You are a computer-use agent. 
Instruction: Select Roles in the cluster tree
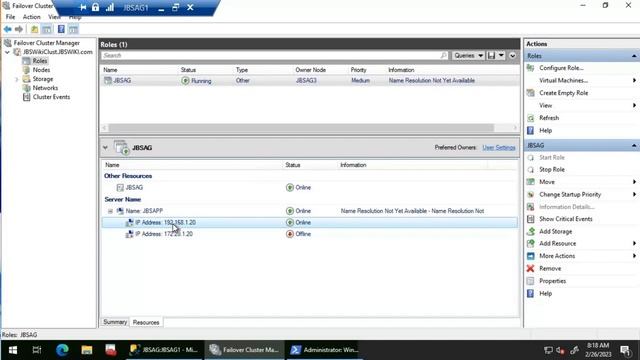click(x=40, y=61)
